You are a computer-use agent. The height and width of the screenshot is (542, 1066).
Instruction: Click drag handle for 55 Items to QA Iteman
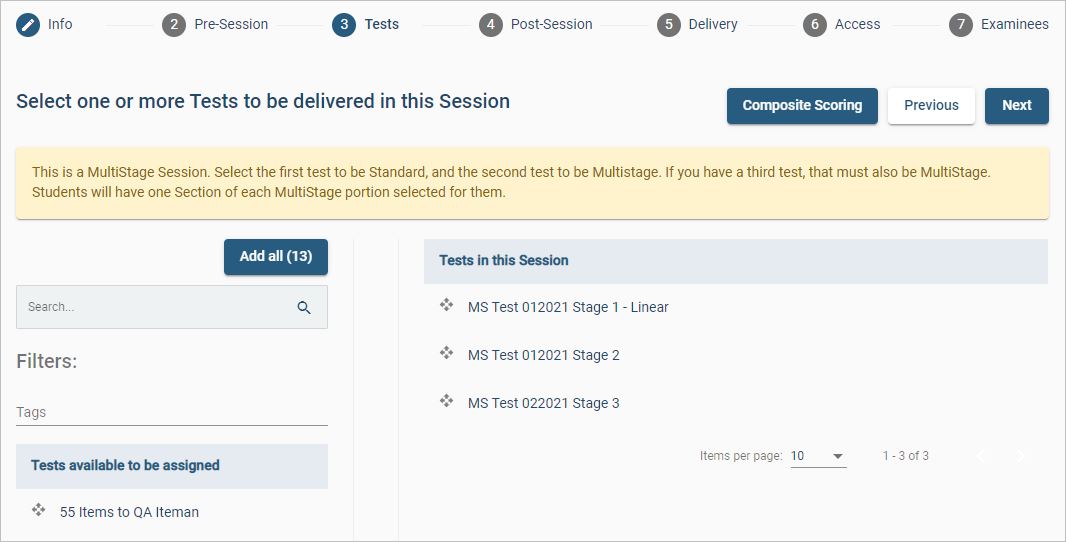point(39,511)
